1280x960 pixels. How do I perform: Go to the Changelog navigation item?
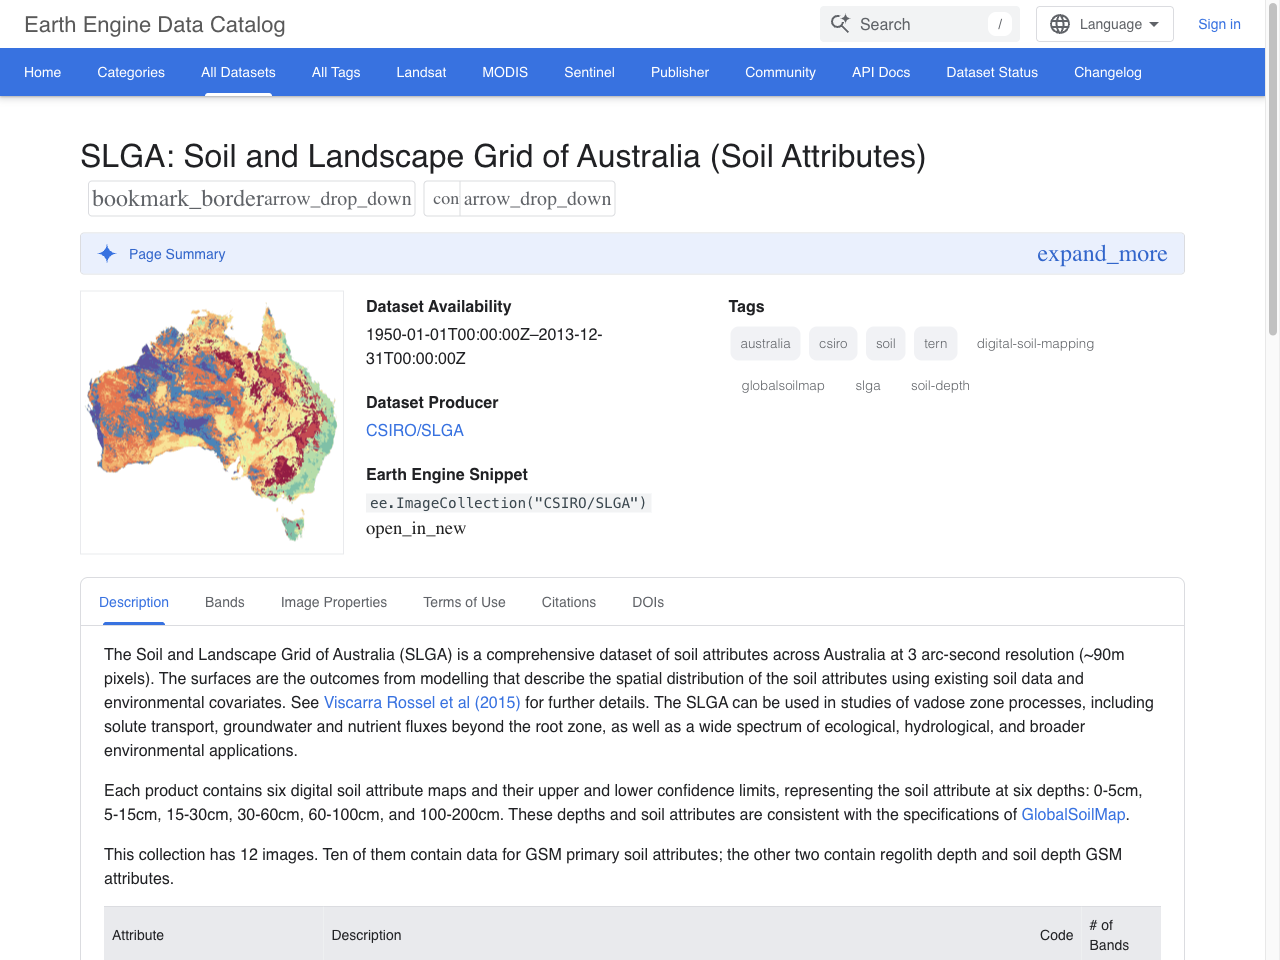click(1107, 72)
